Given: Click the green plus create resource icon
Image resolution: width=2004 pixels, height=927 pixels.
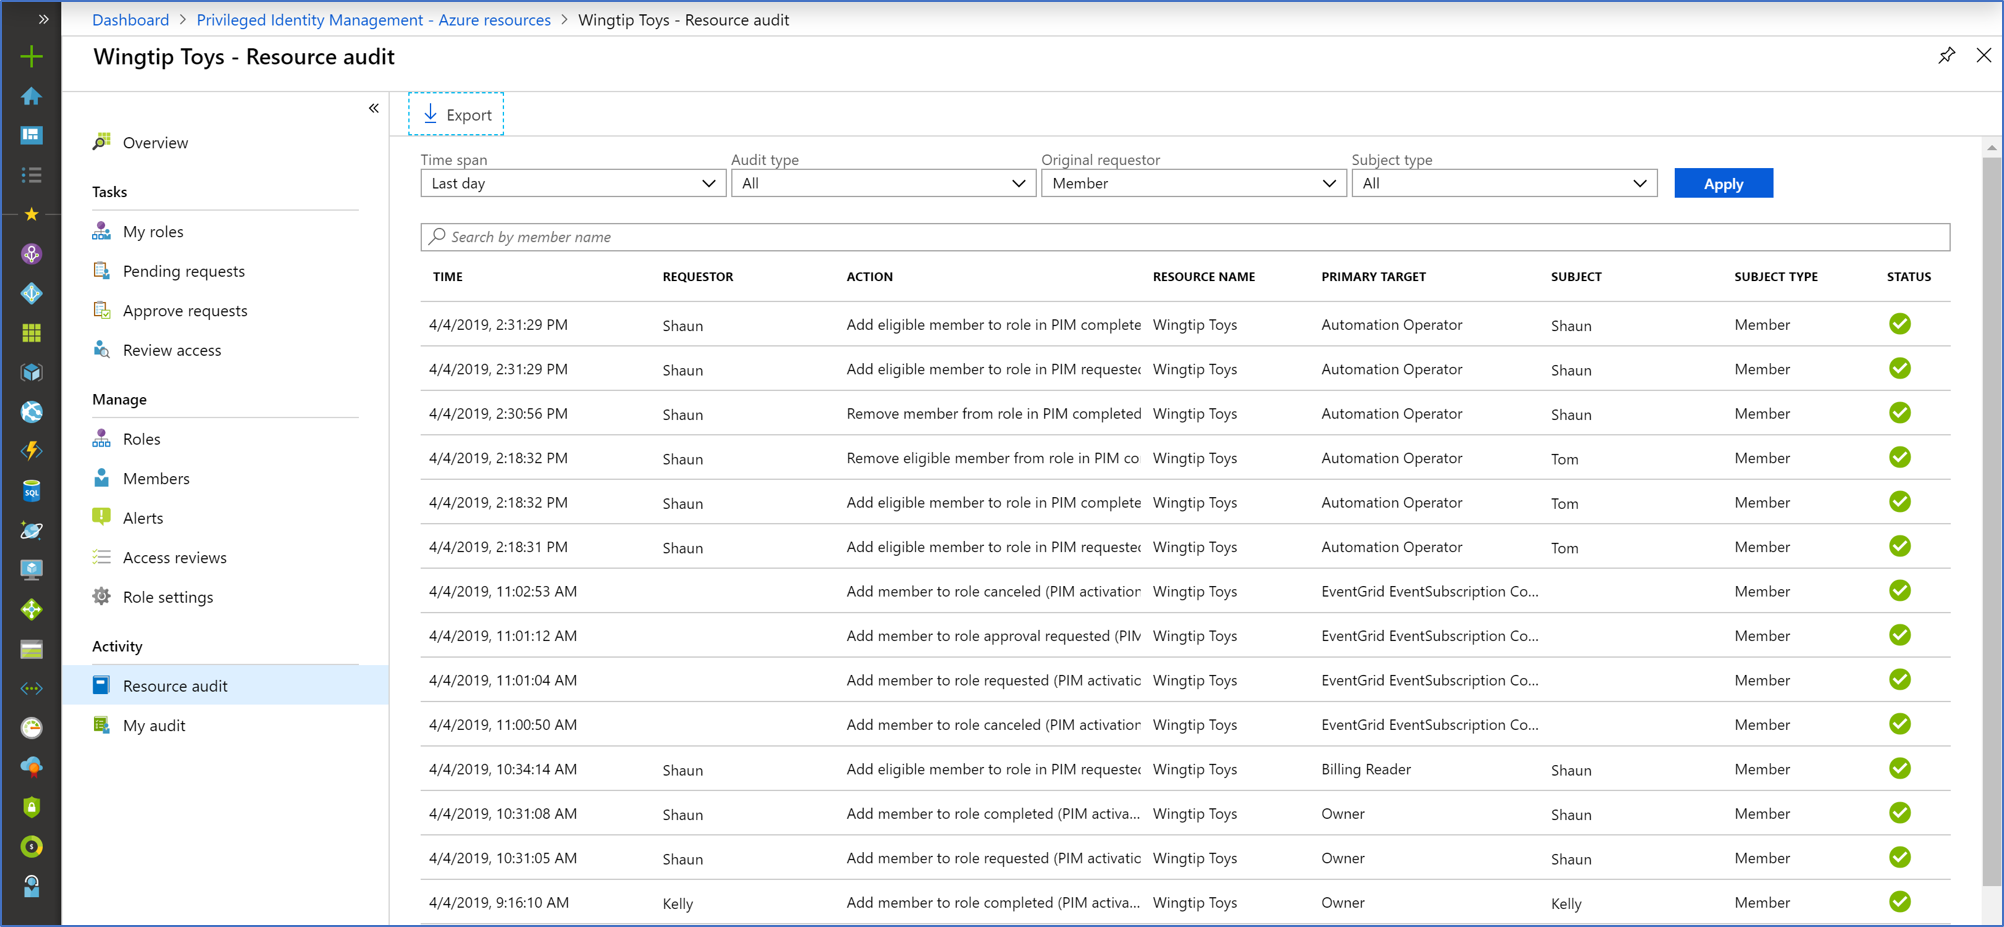Looking at the screenshot, I should coord(31,56).
